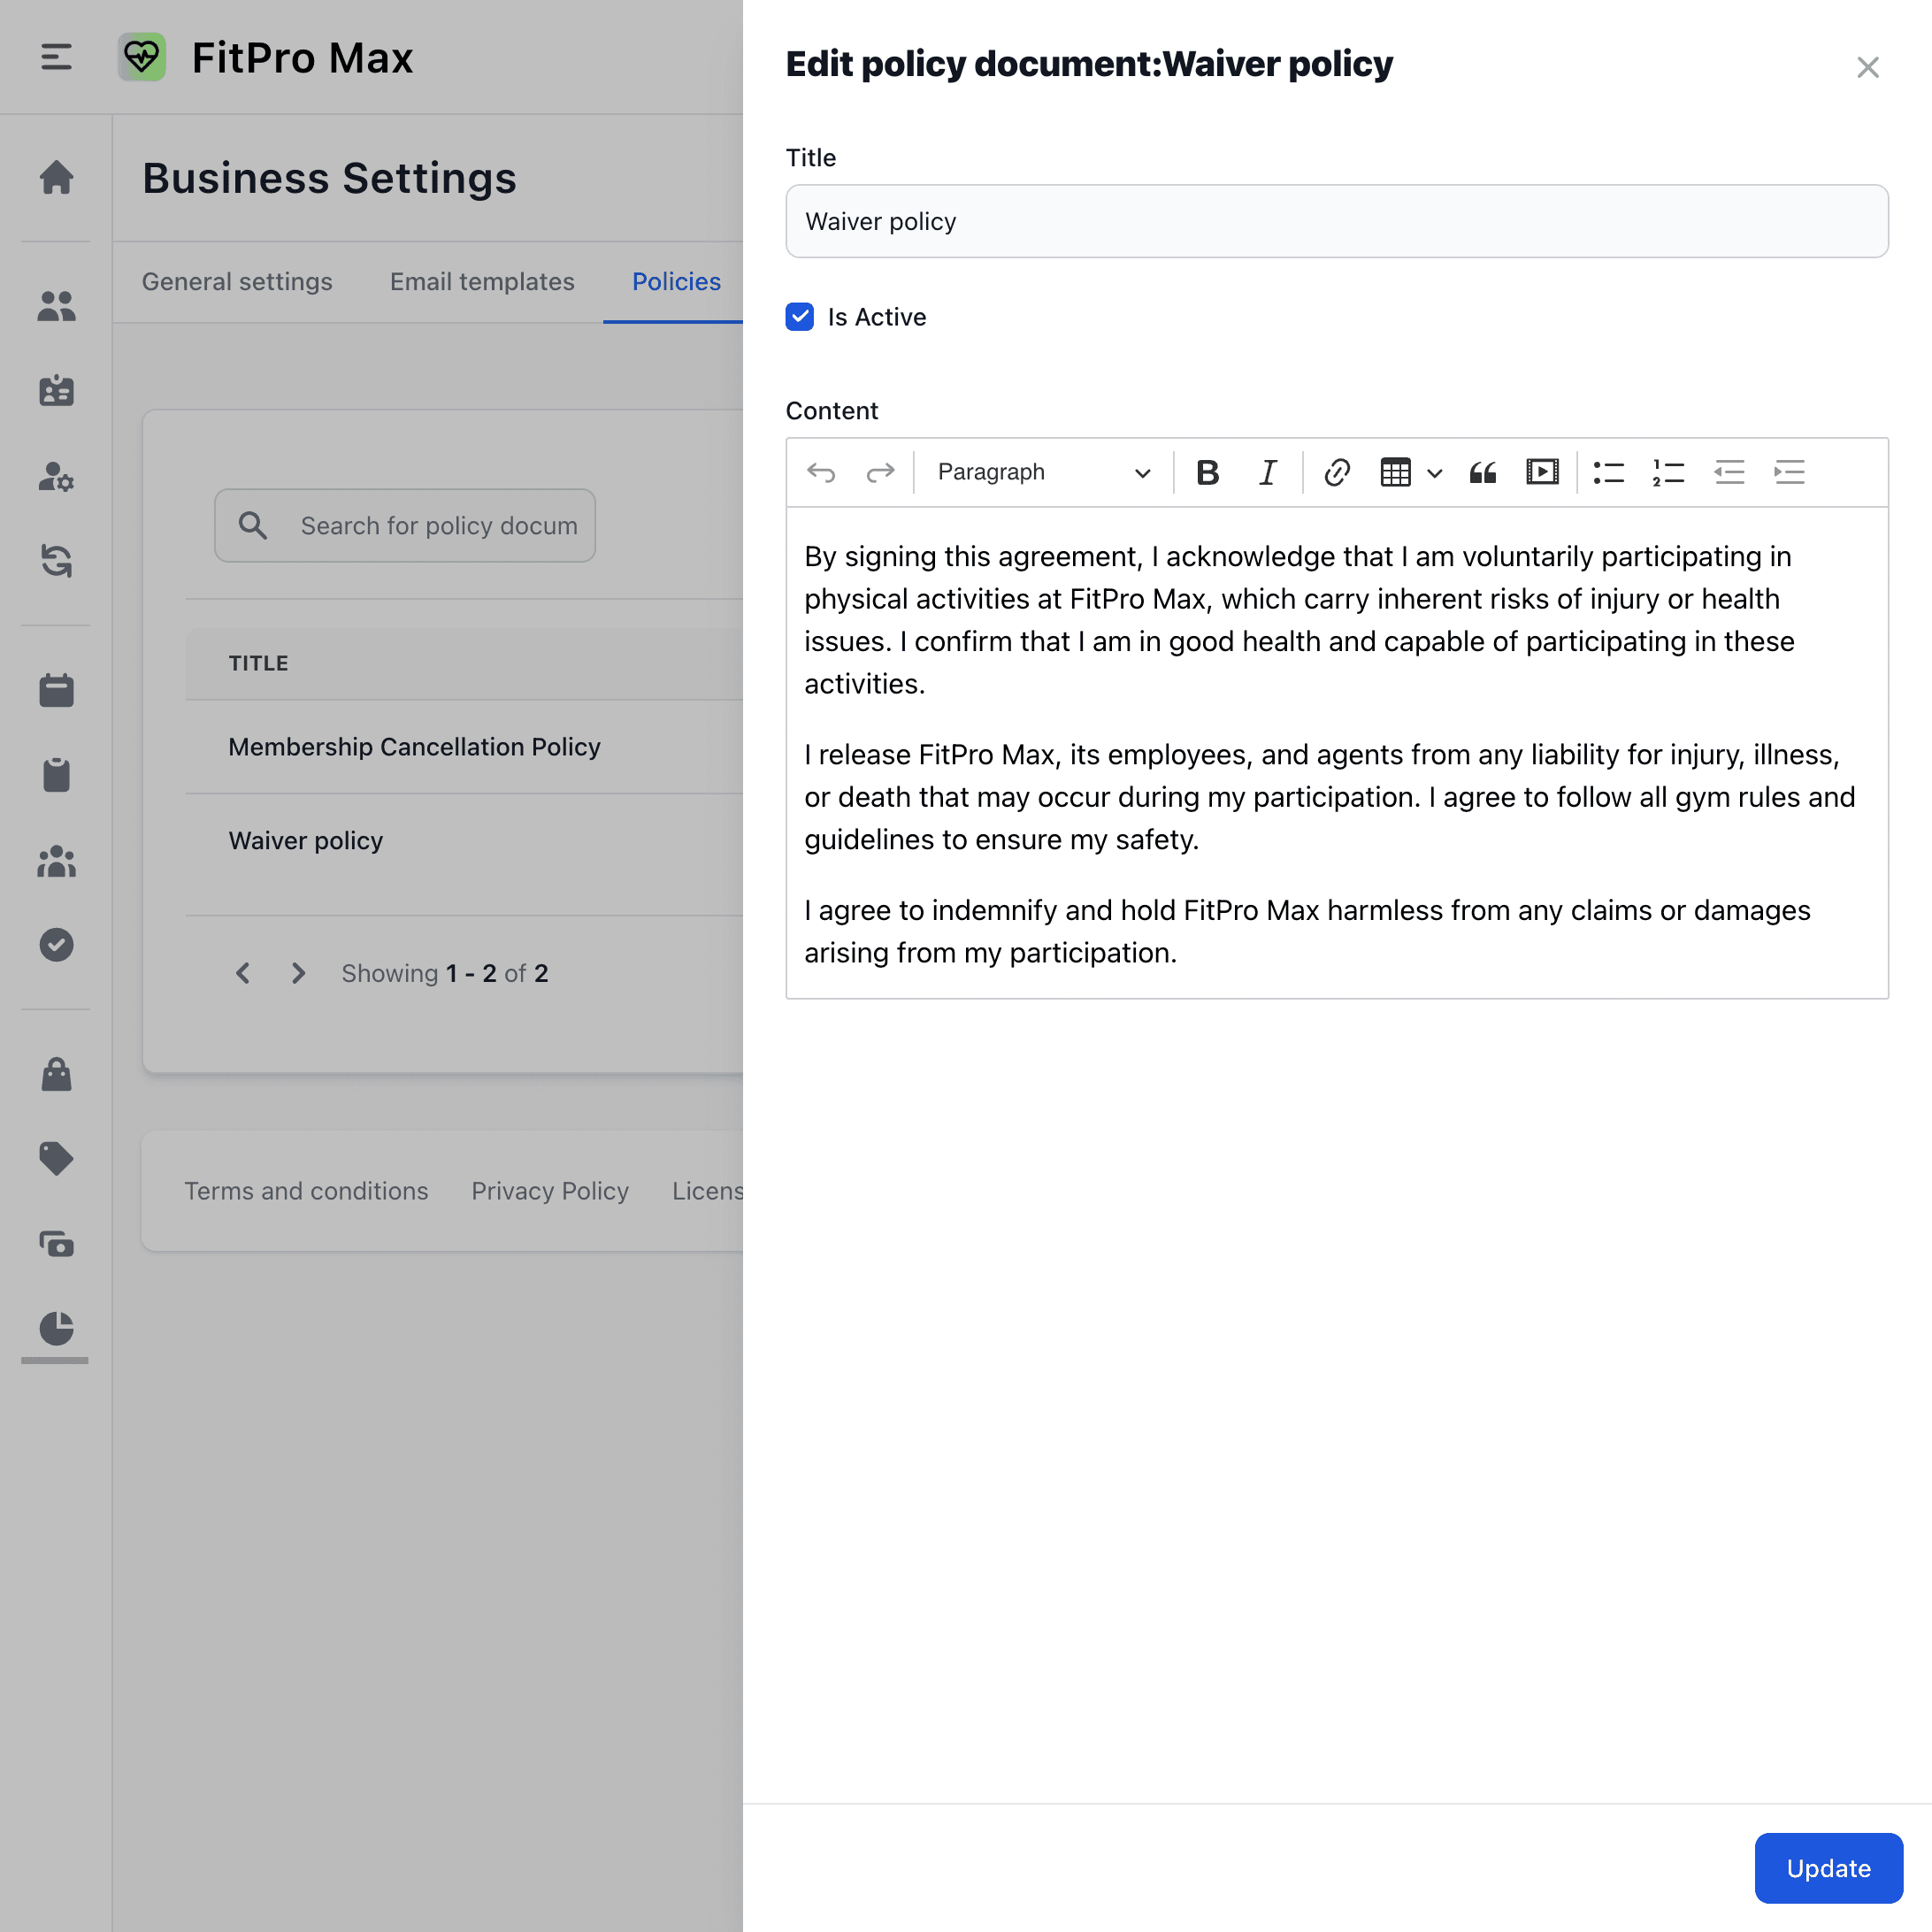Click the Update button

[x=1827, y=1868]
